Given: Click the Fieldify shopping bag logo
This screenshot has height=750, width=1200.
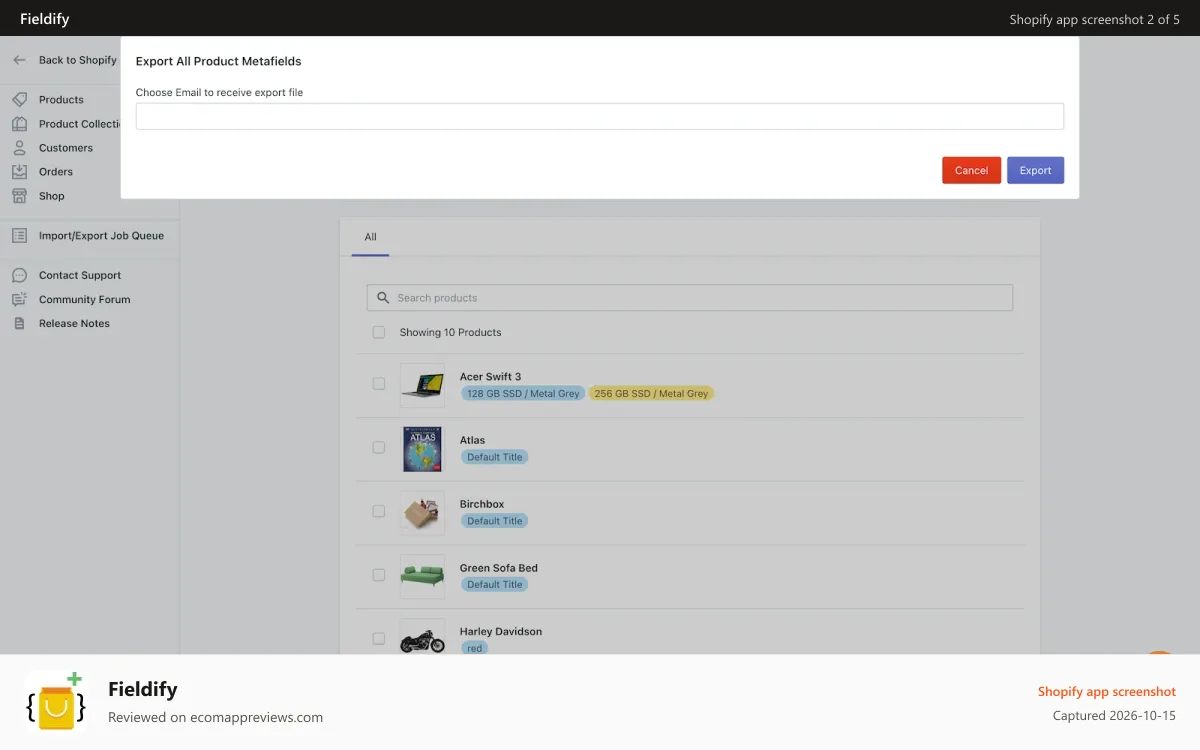Looking at the screenshot, I should [55, 702].
